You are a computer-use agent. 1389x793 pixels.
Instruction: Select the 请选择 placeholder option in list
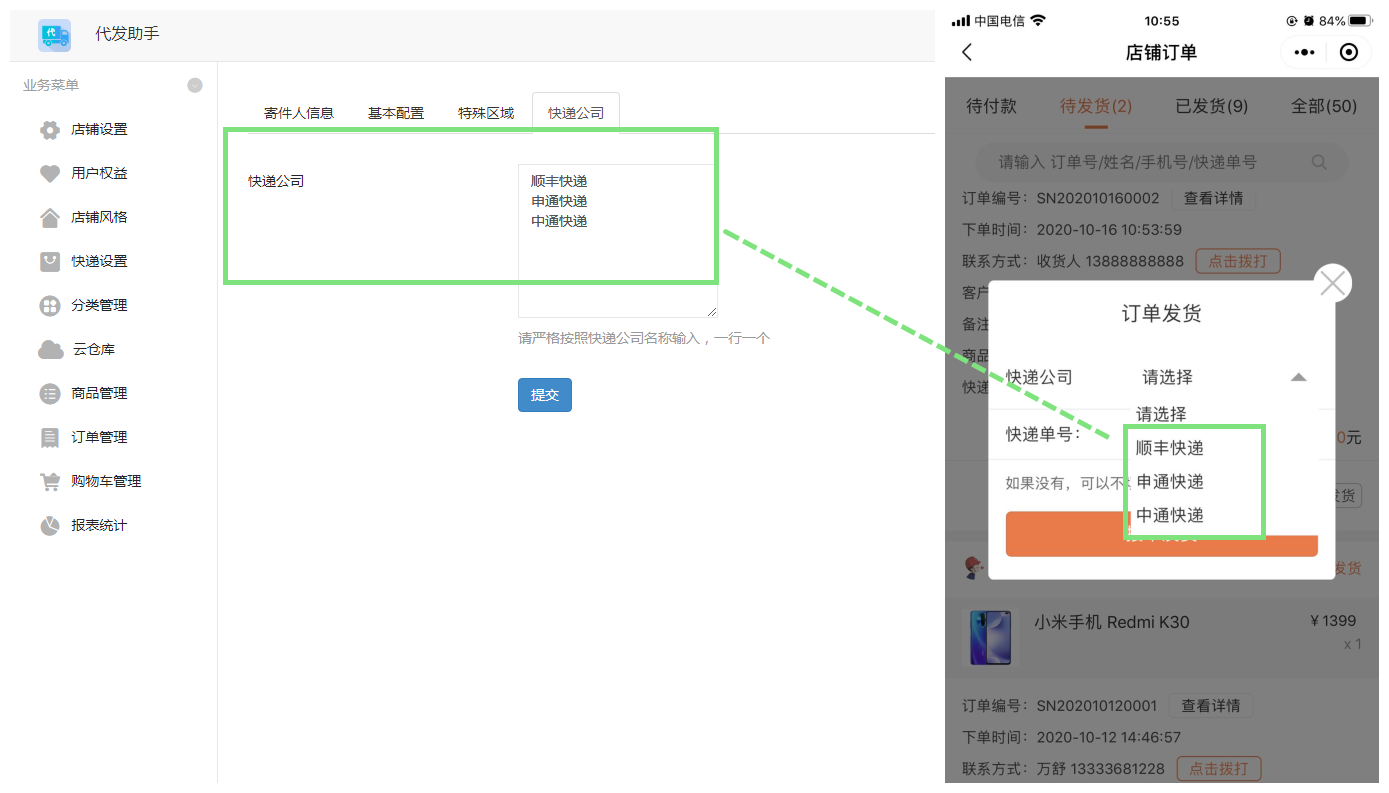pos(1161,414)
